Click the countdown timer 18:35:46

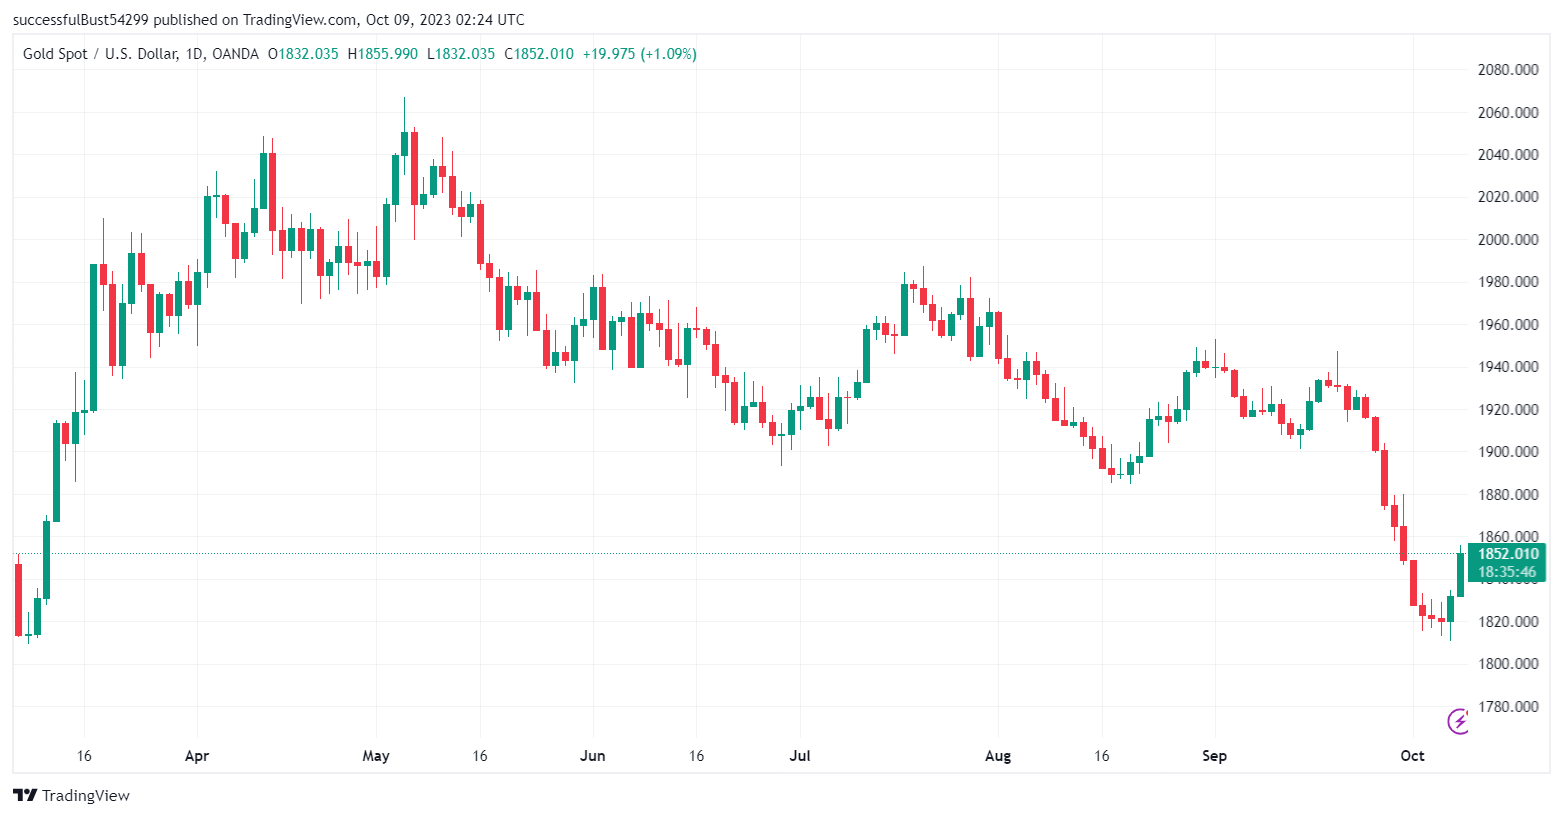point(1507,572)
